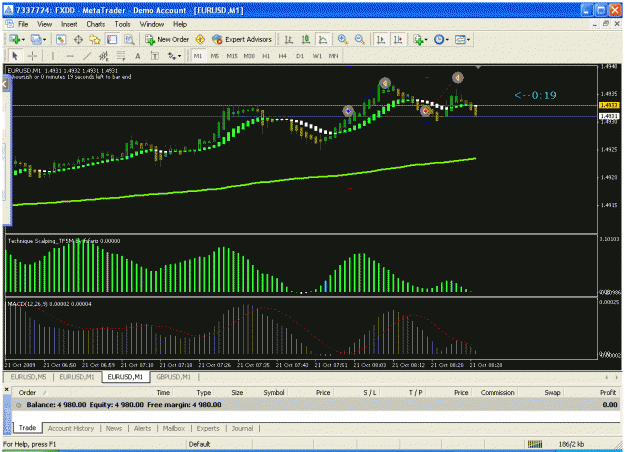Open the Indicators list icon
This screenshot has width=625, height=452.
coord(418,39)
